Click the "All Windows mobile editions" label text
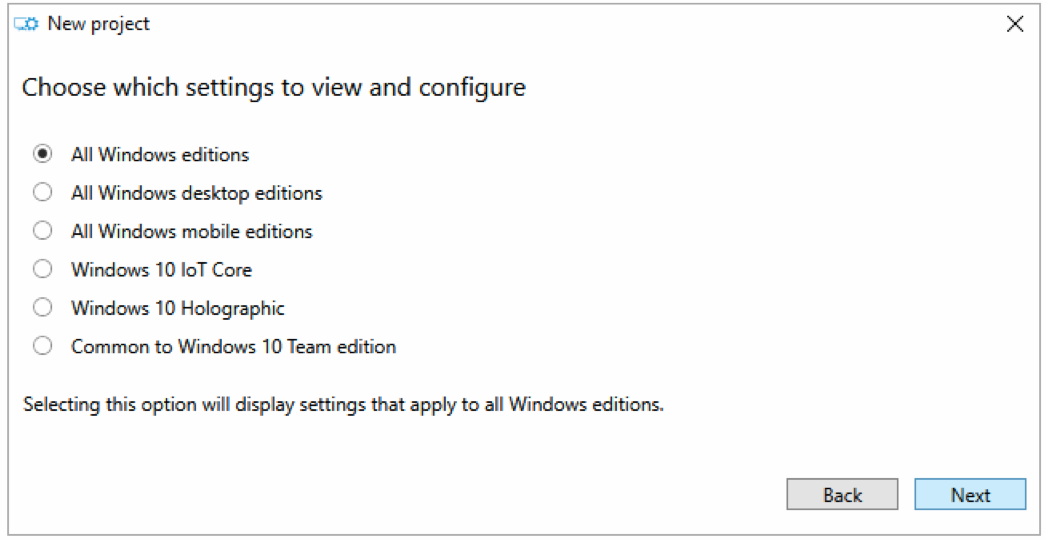 coord(192,231)
